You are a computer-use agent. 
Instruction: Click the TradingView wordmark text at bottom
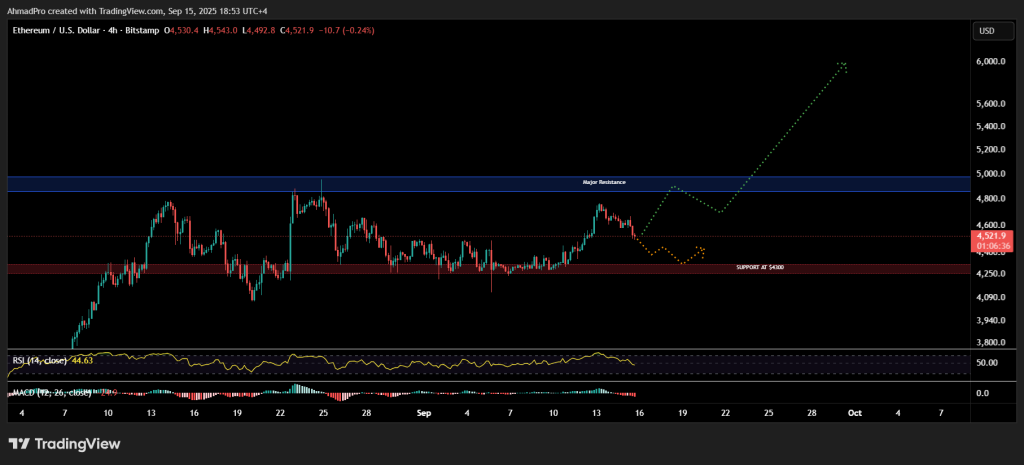80,443
